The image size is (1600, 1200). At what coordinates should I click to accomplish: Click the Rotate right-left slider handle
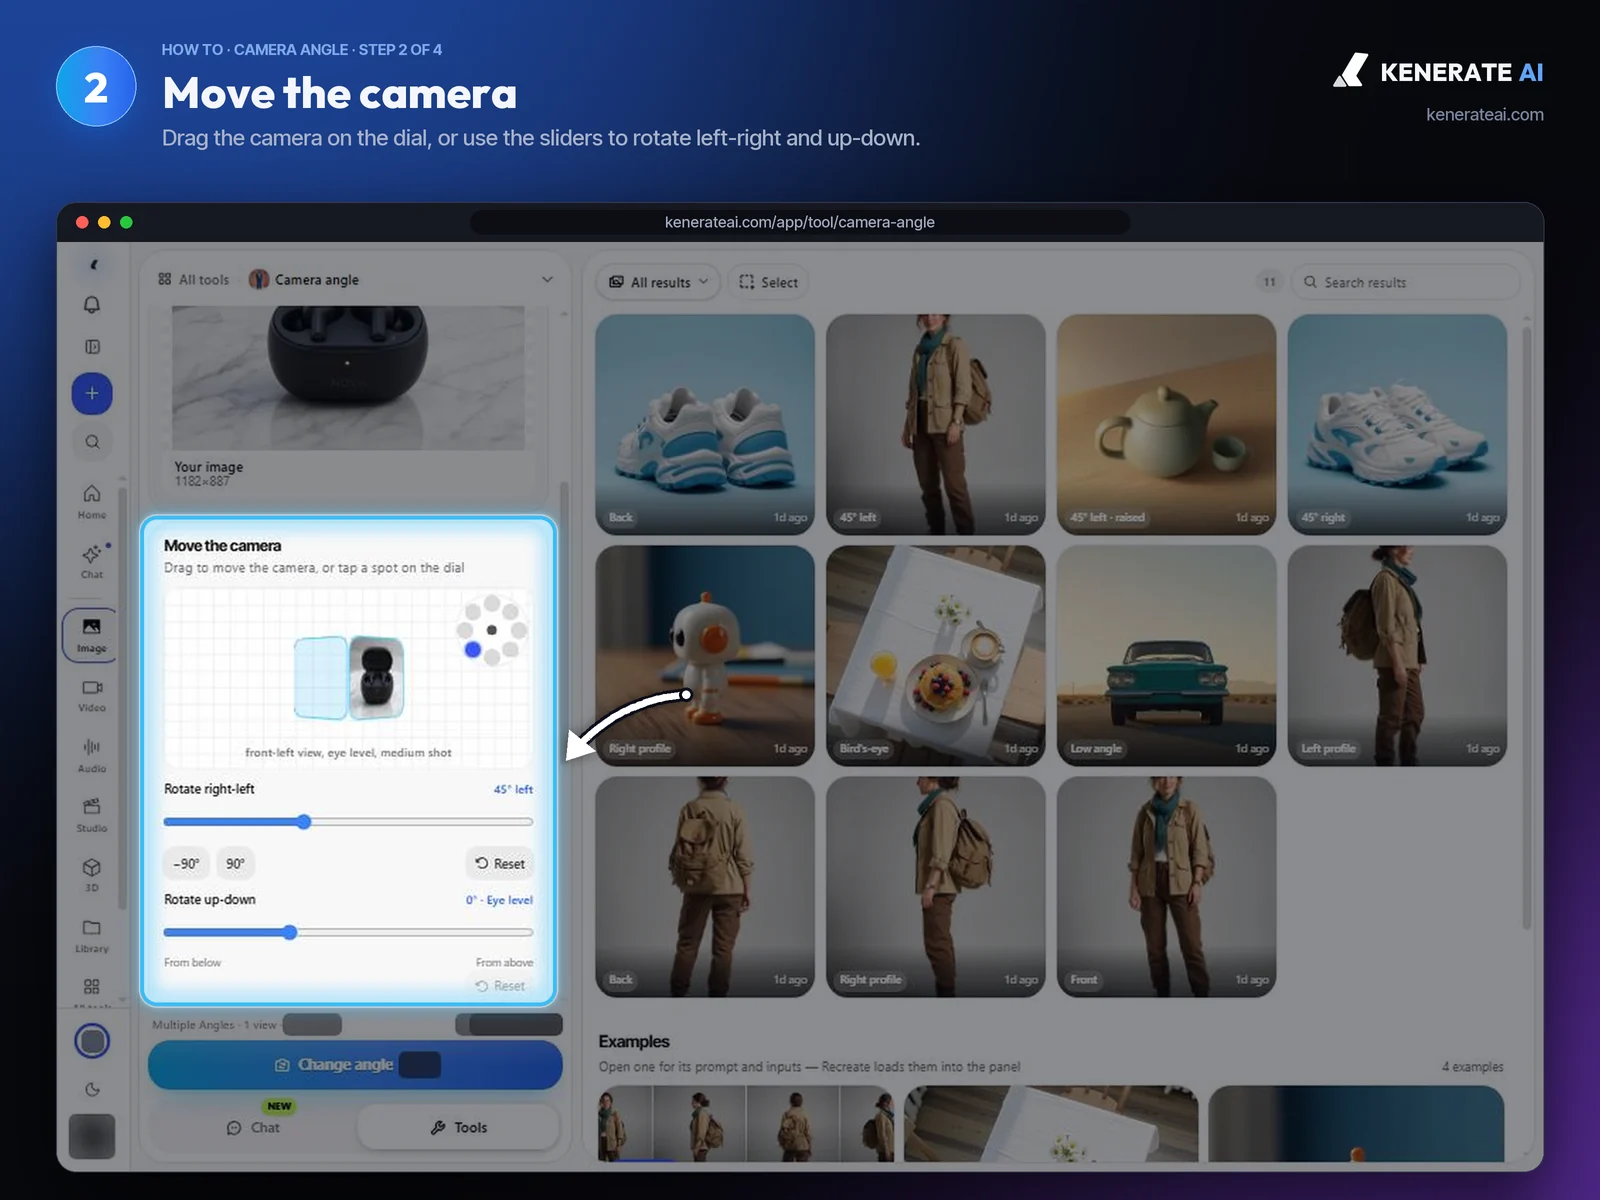304,822
